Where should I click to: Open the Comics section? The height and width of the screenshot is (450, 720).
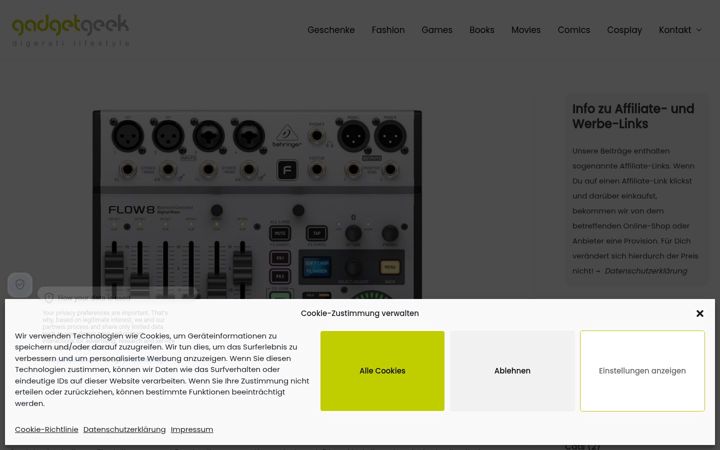[x=574, y=30]
